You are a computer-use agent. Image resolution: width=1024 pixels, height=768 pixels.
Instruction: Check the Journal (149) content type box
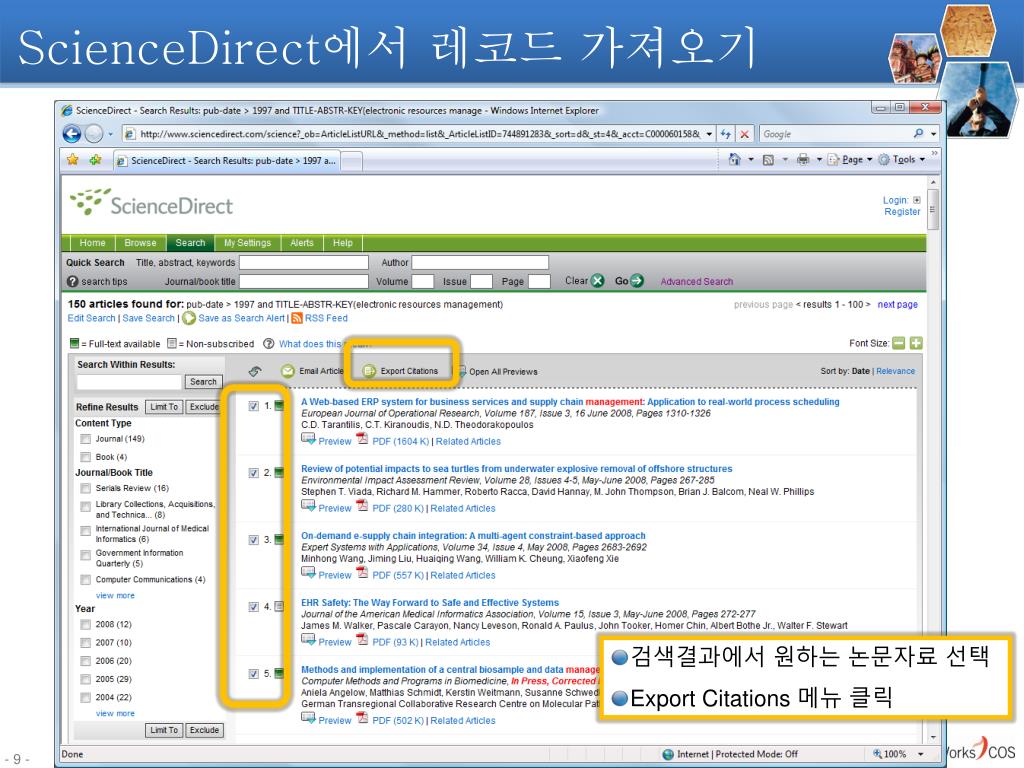tap(85, 439)
